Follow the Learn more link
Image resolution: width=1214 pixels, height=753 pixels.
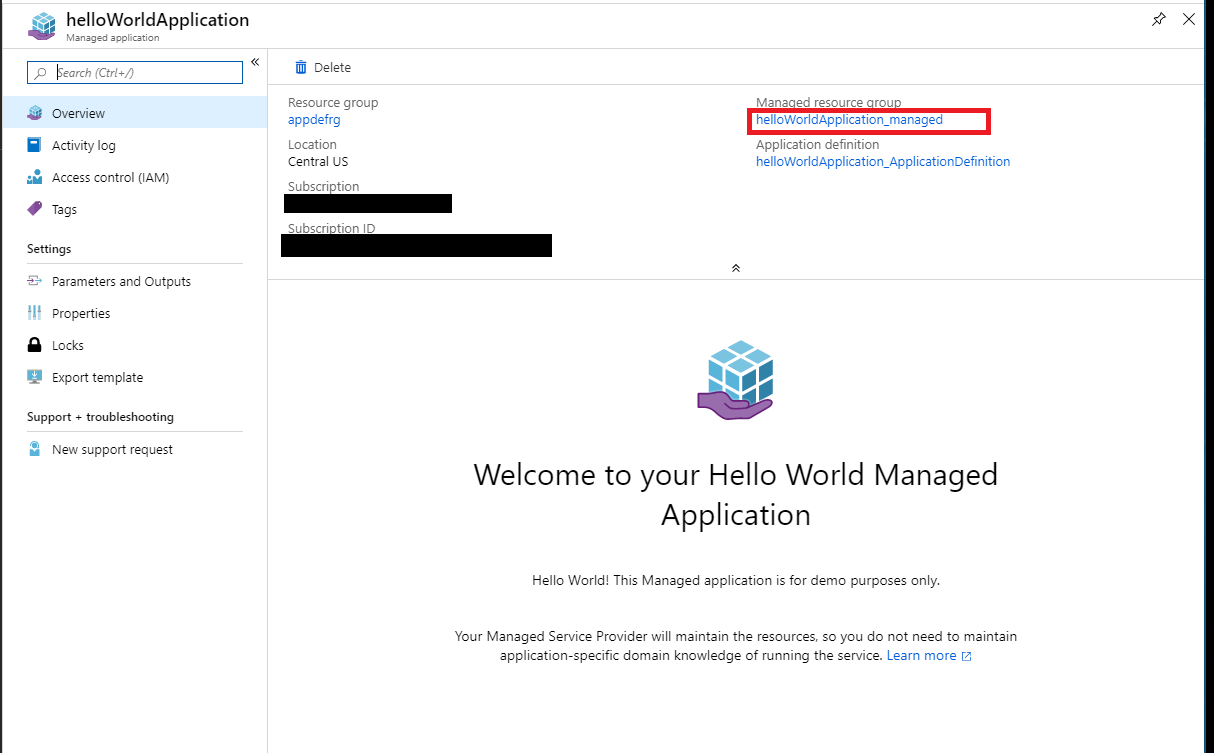[x=921, y=656]
